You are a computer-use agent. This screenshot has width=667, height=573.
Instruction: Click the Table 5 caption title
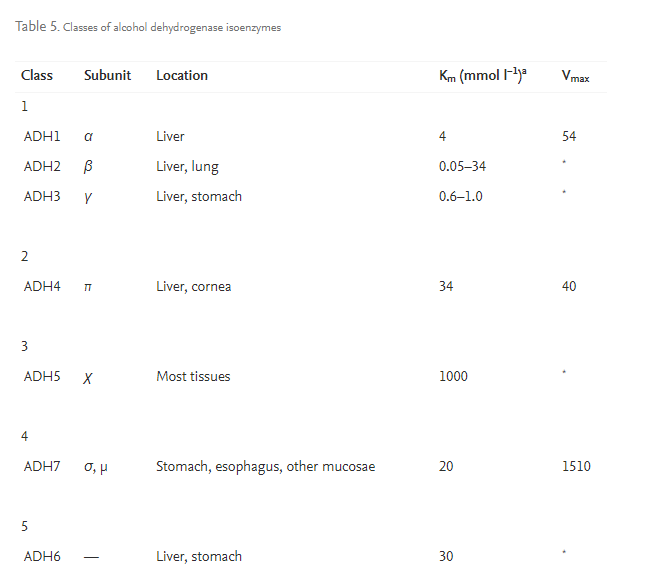(148, 27)
